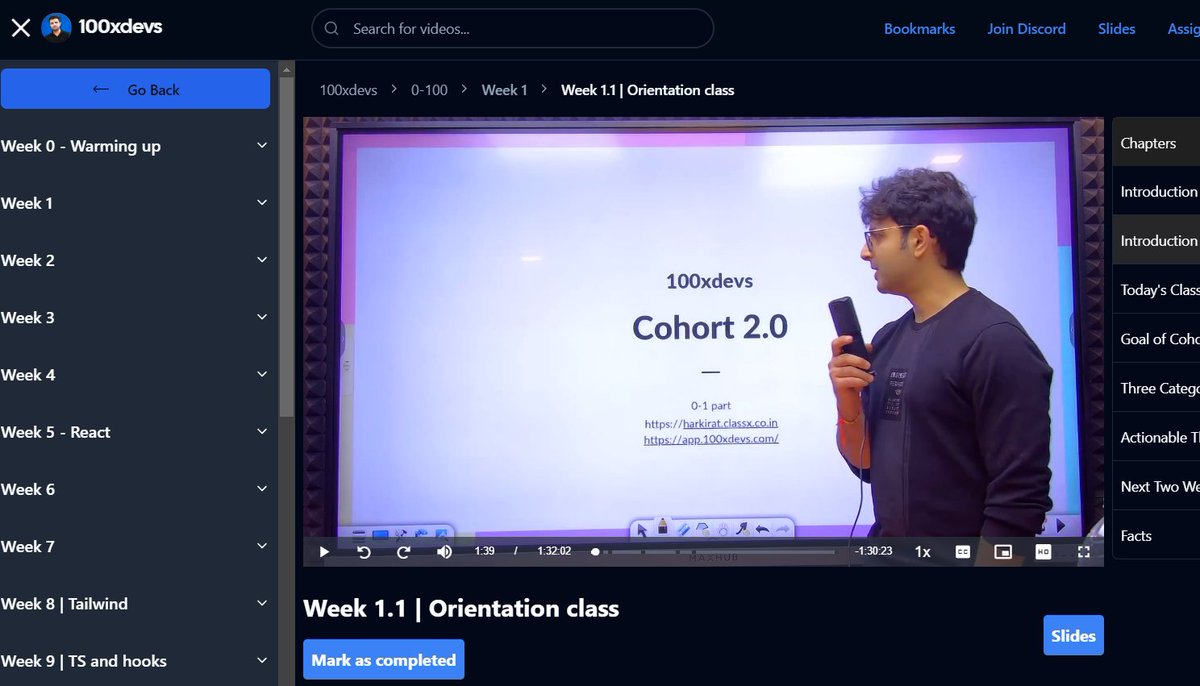Expand the Week 3 section
1200x686 pixels.
(x=135, y=317)
